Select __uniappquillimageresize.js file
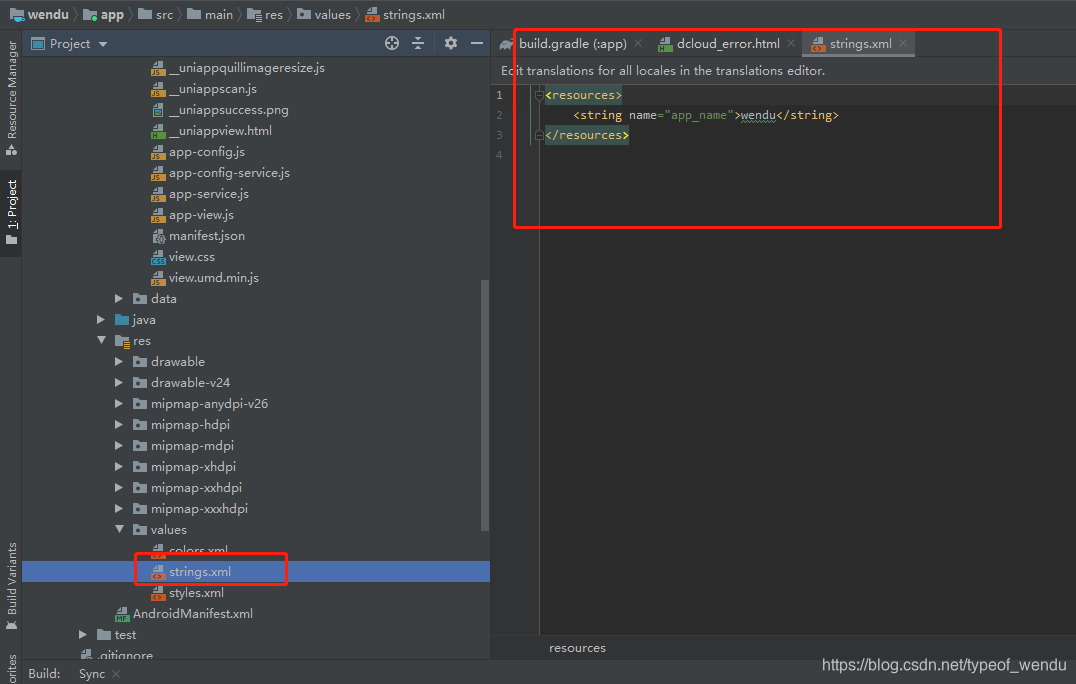Image resolution: width=1076 pixels, height=684 pixels. coord(237,68)
